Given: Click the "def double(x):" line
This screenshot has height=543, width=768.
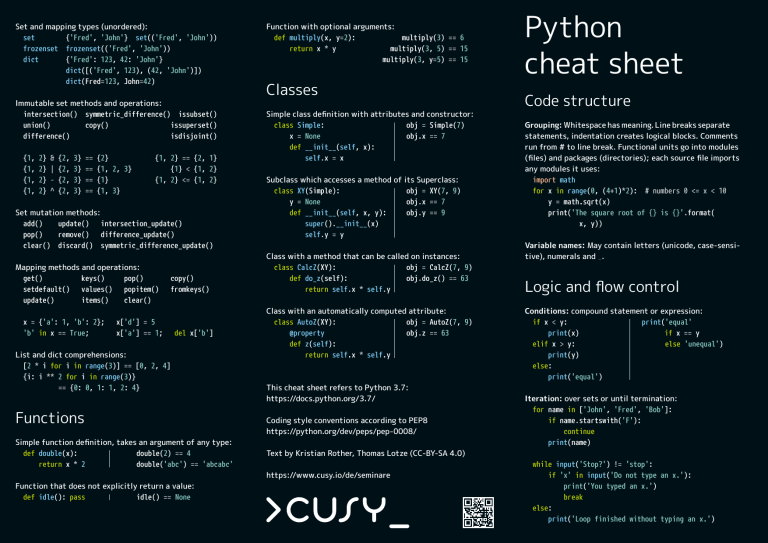Looking at the screenshot, I should pyautogui.click(x=50, y=453).
